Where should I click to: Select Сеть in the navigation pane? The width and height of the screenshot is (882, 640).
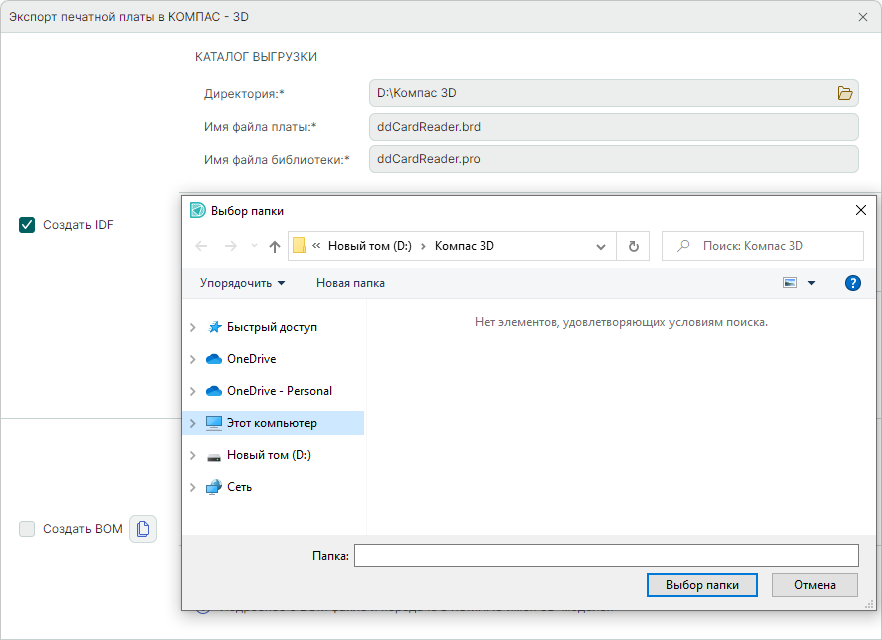[239, 487]
